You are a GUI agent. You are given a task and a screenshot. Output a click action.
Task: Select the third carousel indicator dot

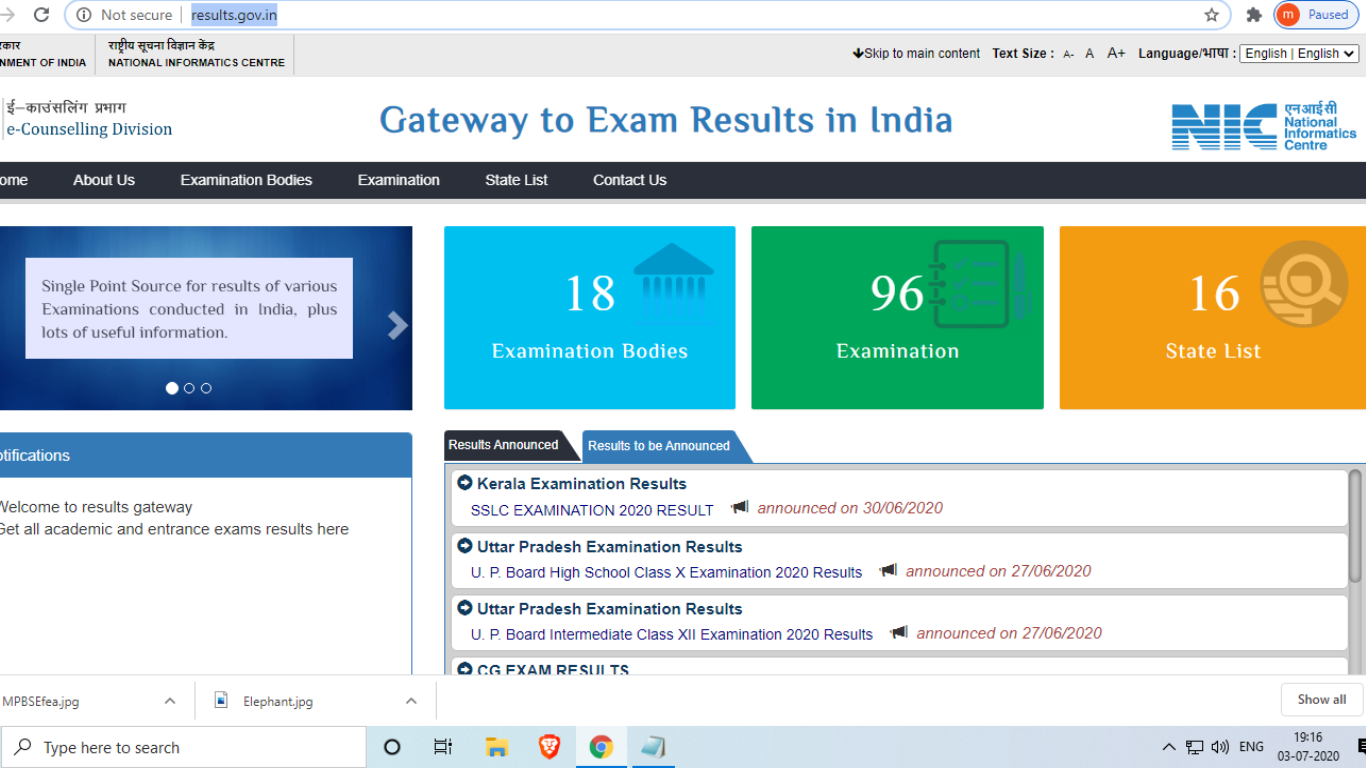tap(206, 388)
